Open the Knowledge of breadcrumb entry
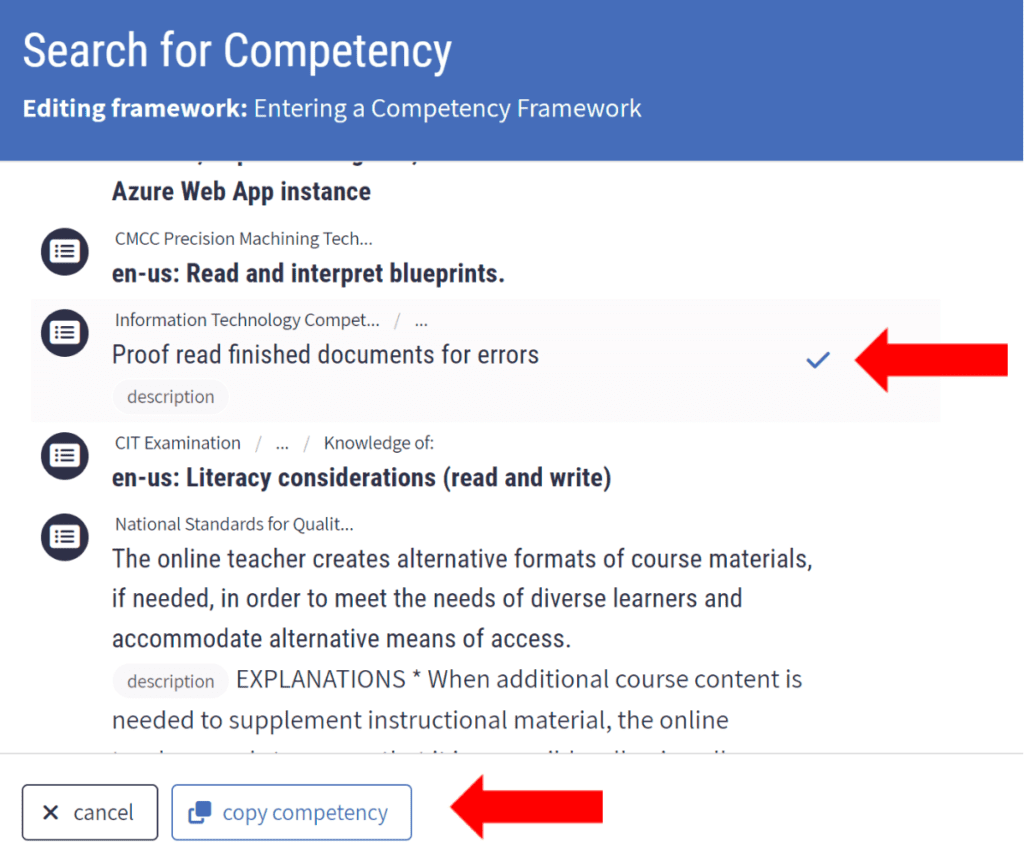 (378, 443)
